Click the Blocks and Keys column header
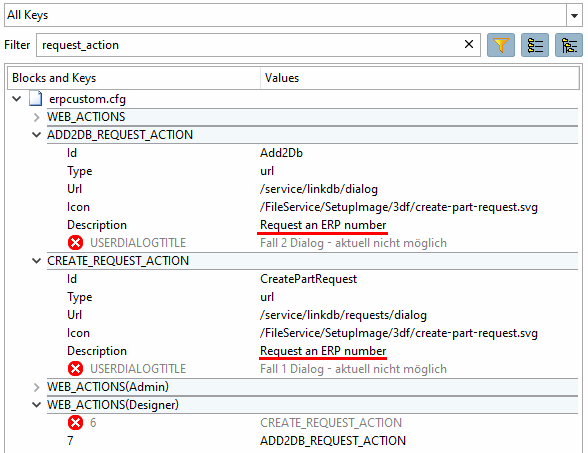The height and width of the screenshot is (453, 588). click(134, 78)
